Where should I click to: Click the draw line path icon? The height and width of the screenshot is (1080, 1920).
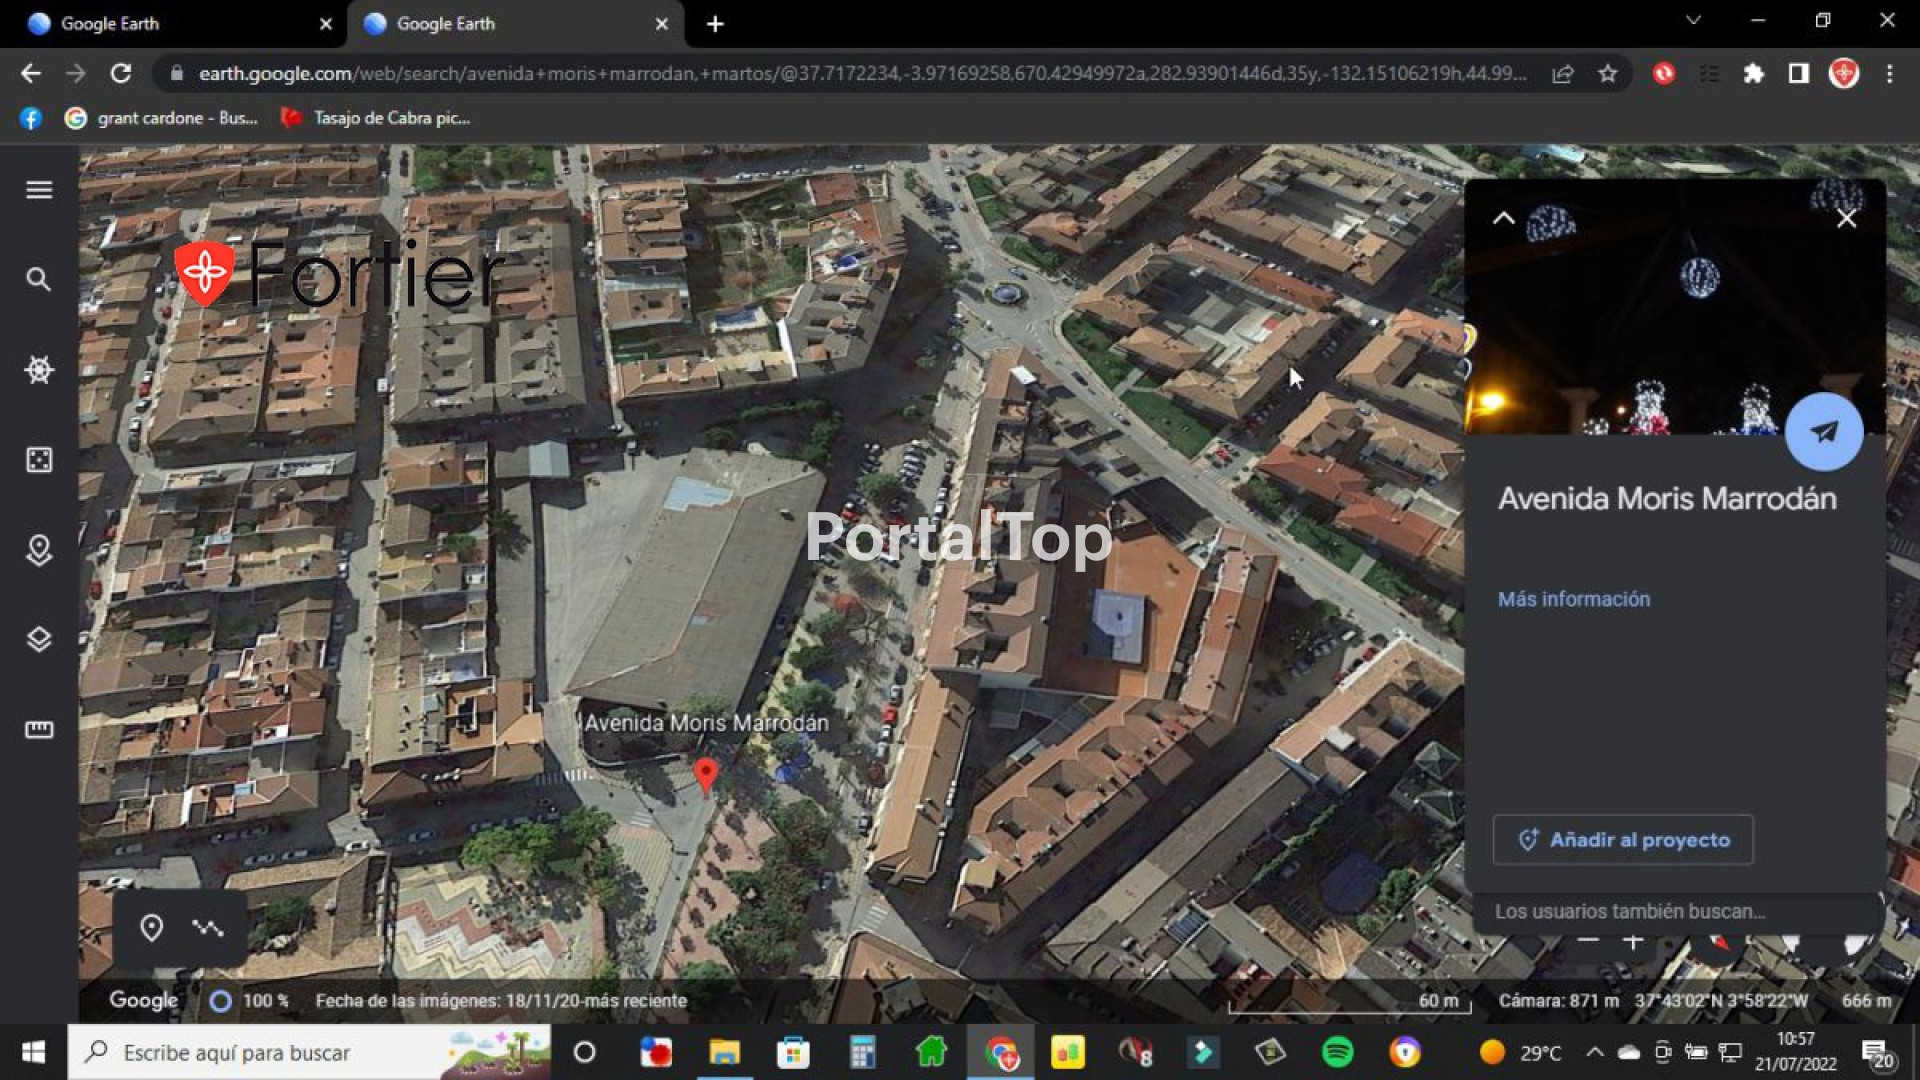click(208, 928)
